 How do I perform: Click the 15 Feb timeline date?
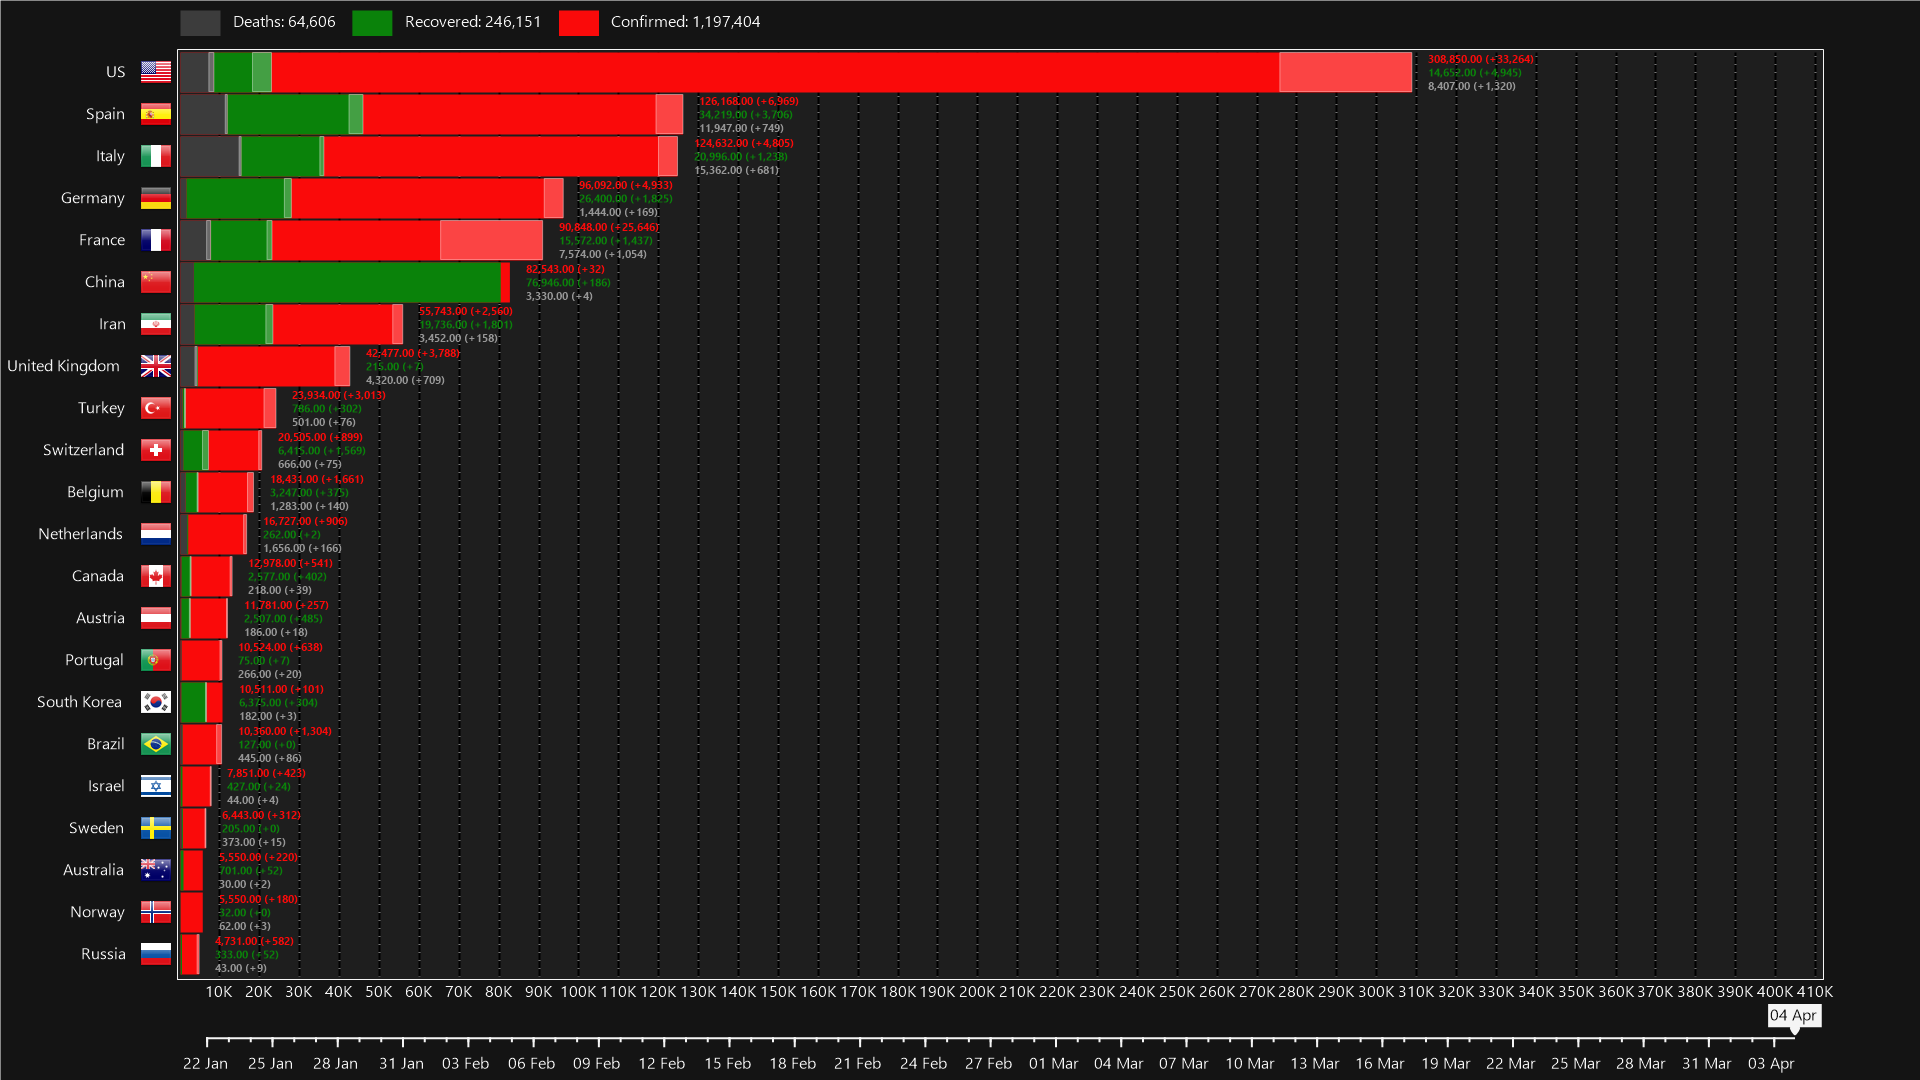click(727, 1063)
